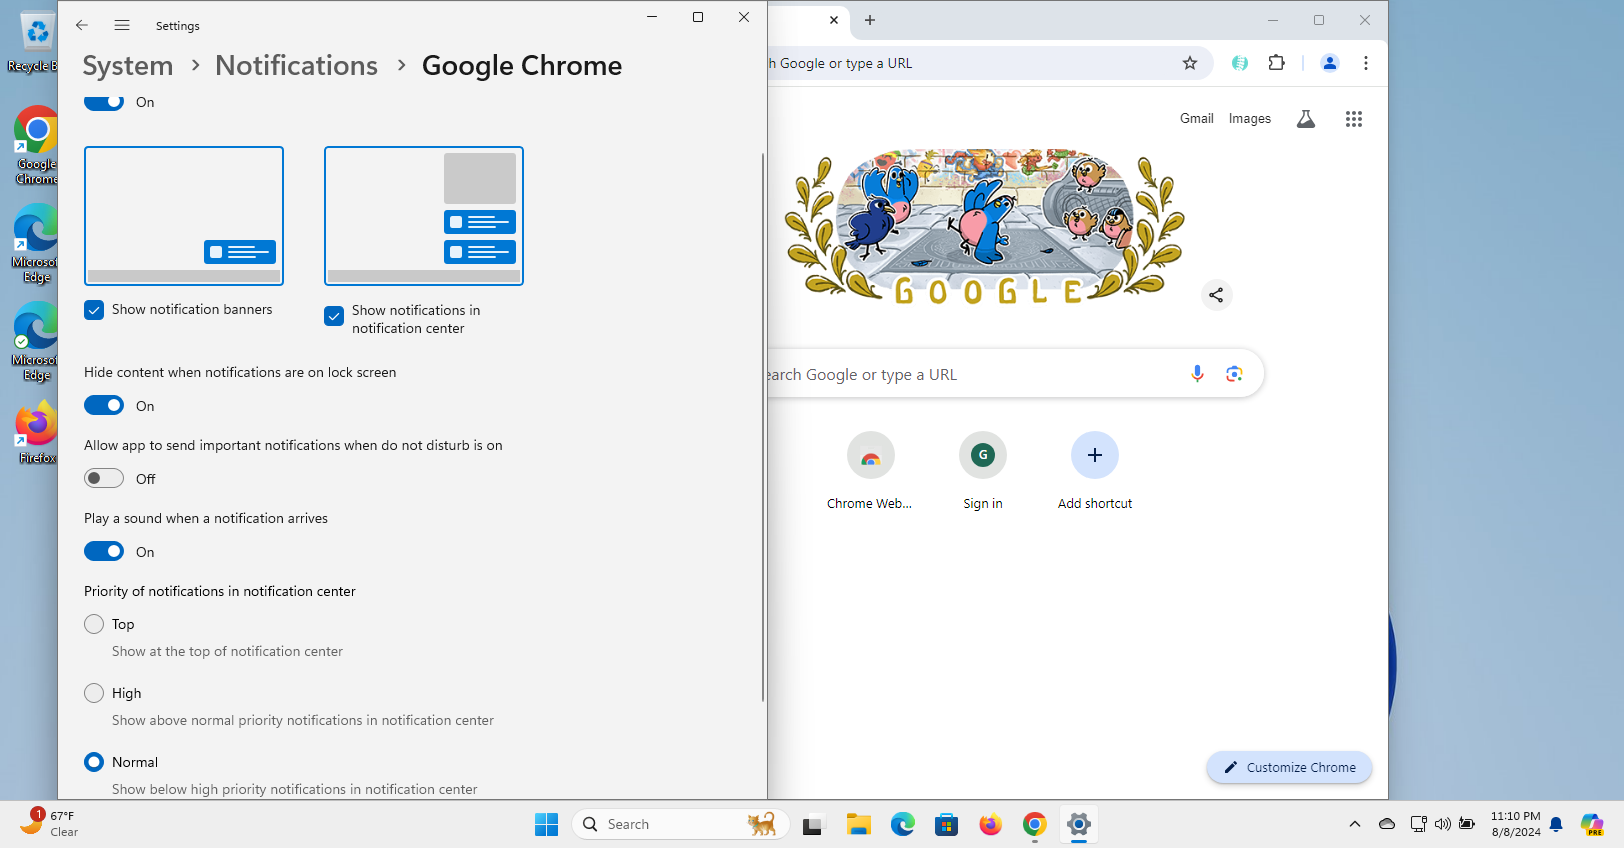Toggle Play a sound when notification arrives
This screenshot has height=848, width=1624.
[104, 551]
